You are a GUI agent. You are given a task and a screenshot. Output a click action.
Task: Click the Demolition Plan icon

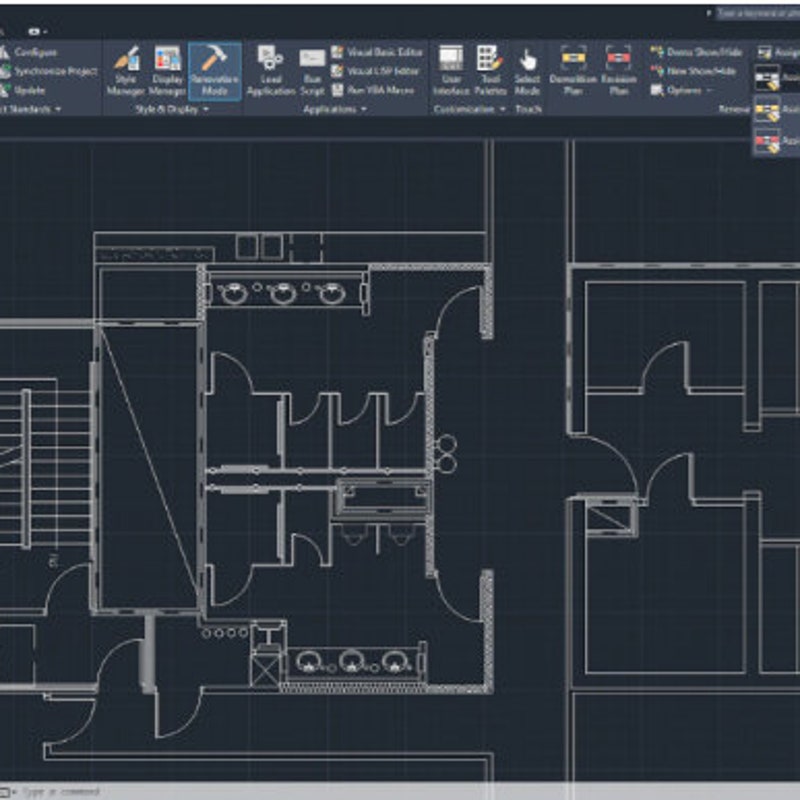pos(572,60)
